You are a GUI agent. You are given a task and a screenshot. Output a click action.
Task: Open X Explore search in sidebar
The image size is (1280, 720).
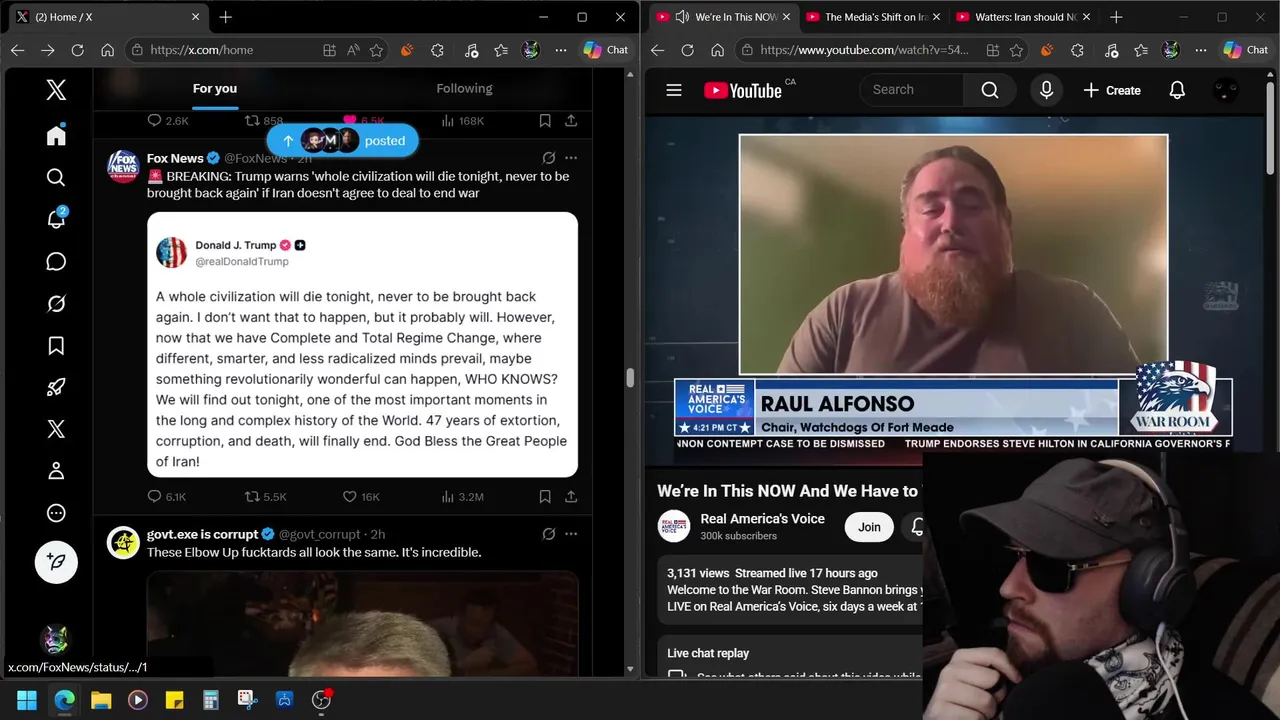56,178
